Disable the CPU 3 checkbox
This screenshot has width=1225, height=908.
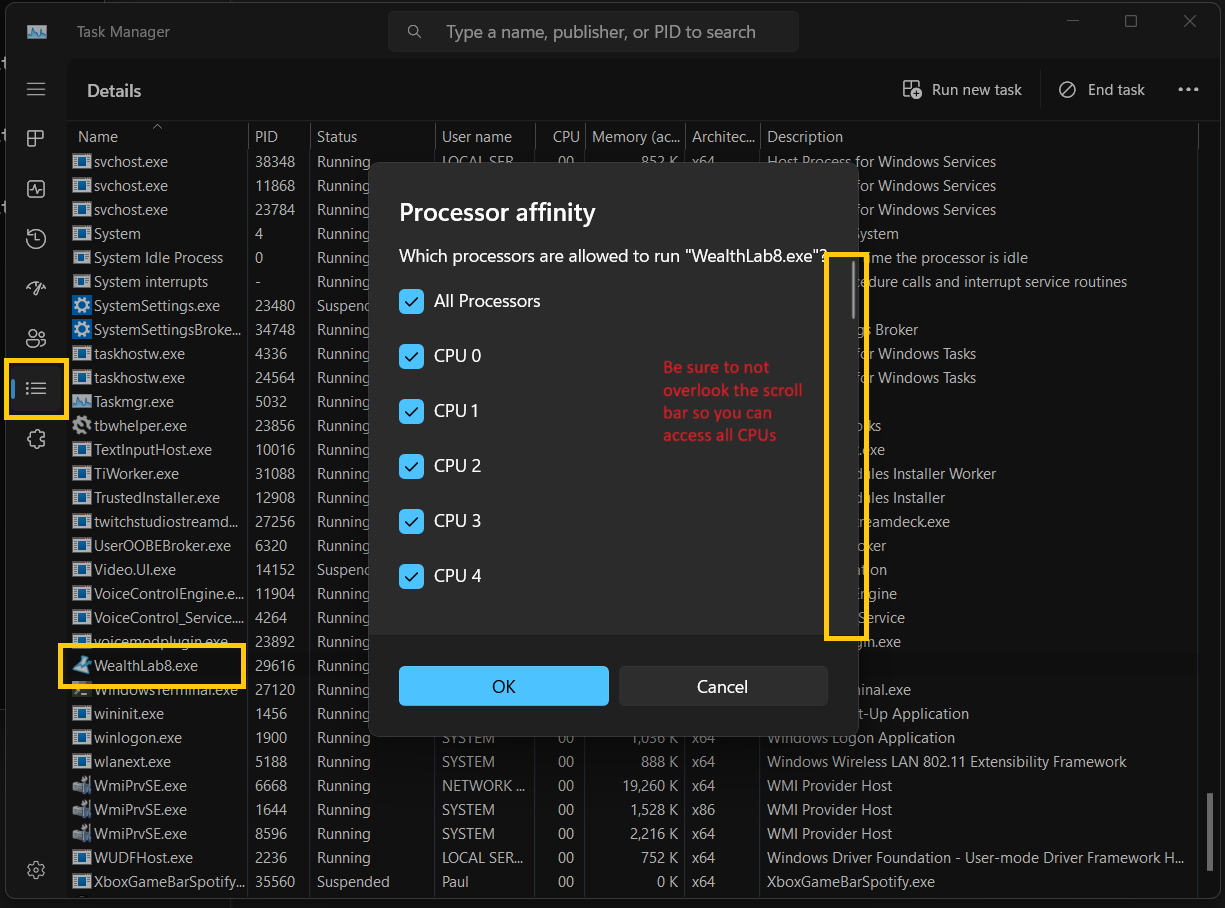point(411,521)
